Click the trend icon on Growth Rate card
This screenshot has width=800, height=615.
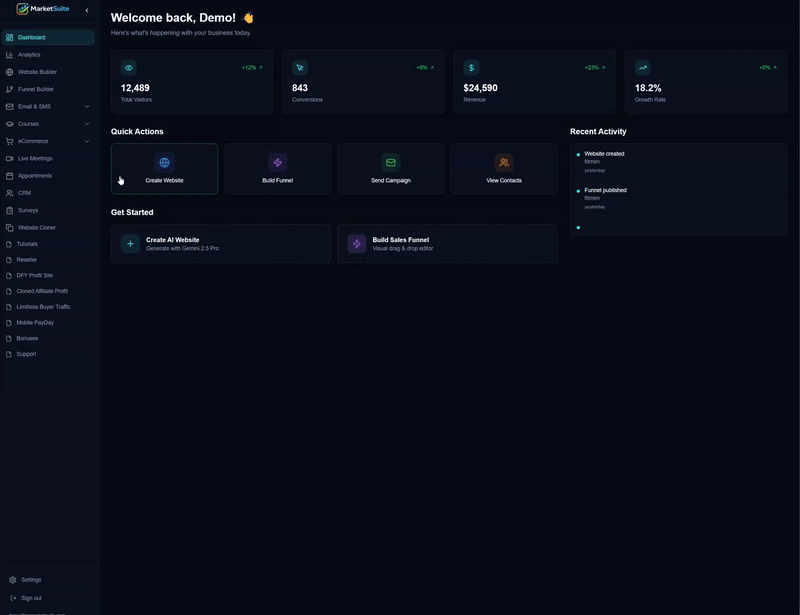pyautogui.click(x=642, y=68)
